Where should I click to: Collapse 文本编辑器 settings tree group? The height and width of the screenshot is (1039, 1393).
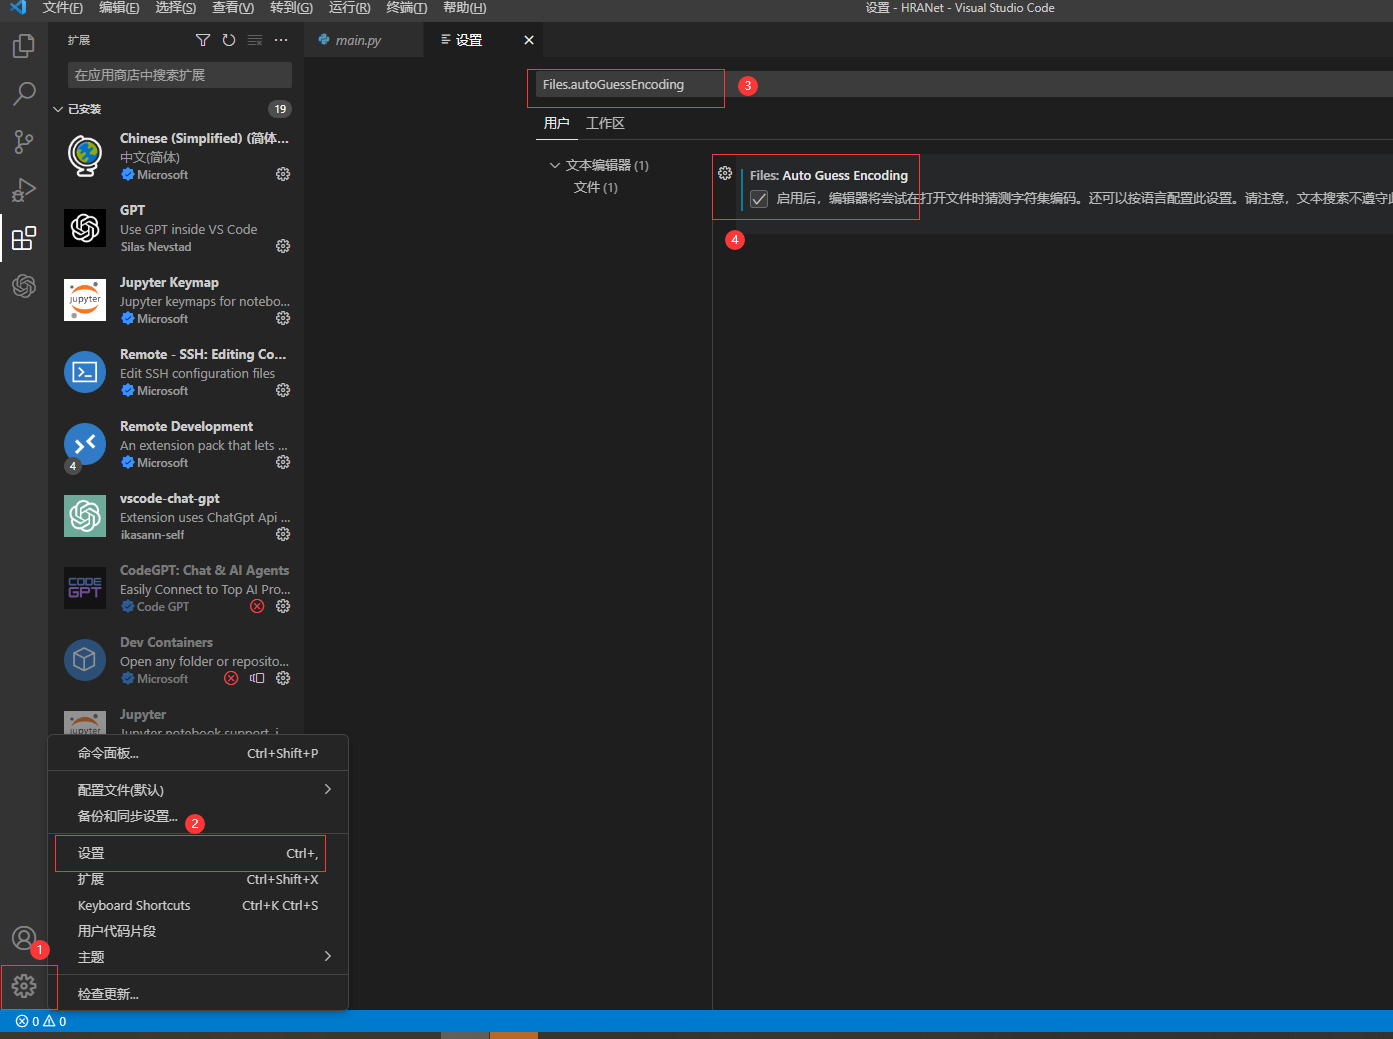point(555,165)
